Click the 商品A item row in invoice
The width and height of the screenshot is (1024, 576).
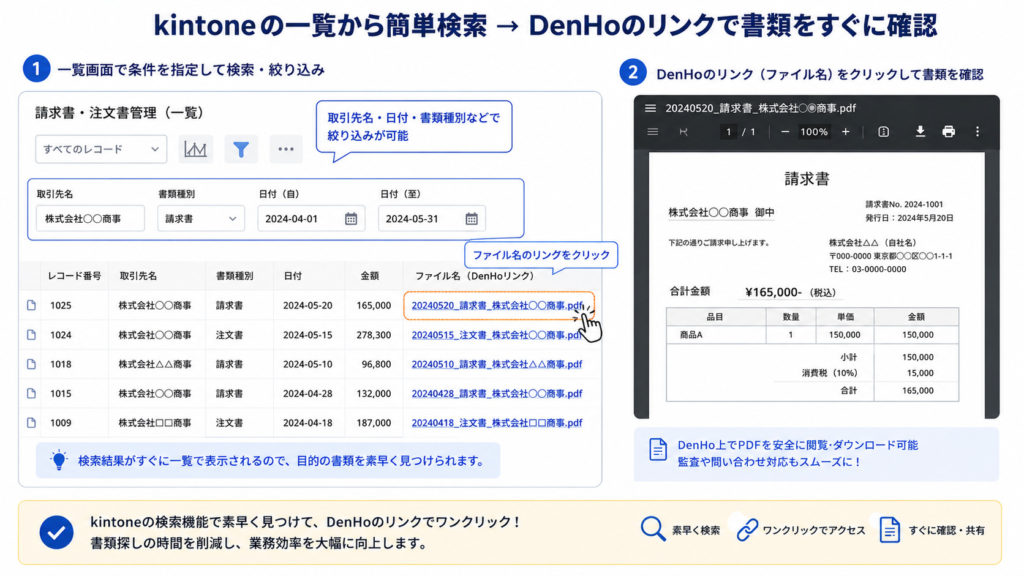pyautogui.click(x=812, y=334)
